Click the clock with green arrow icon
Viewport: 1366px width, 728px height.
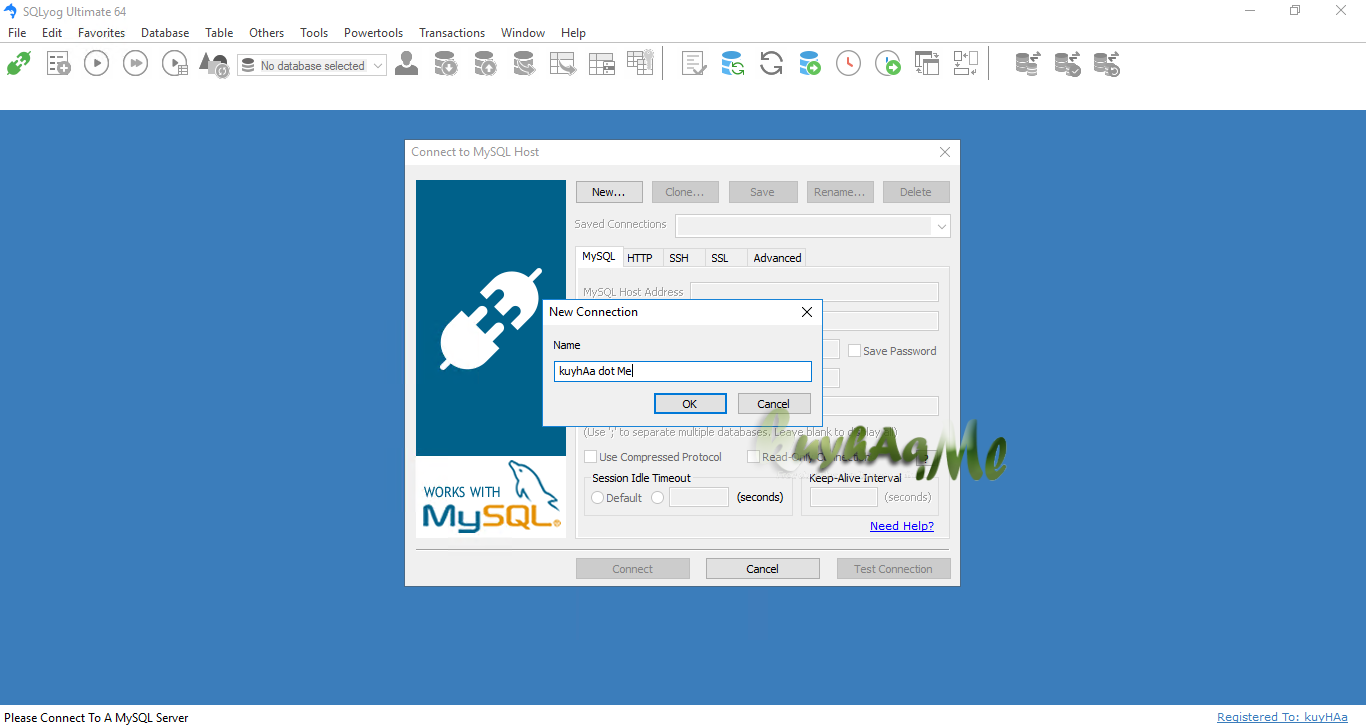click(888, 64)
